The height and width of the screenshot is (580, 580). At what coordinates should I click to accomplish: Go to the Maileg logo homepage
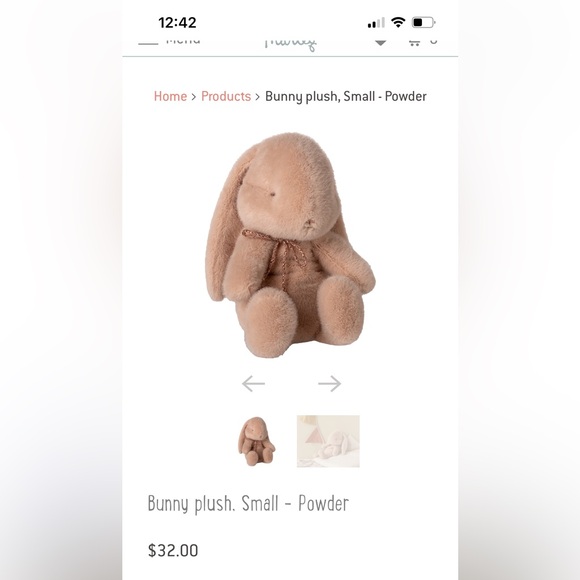click(x=291, y=44)
